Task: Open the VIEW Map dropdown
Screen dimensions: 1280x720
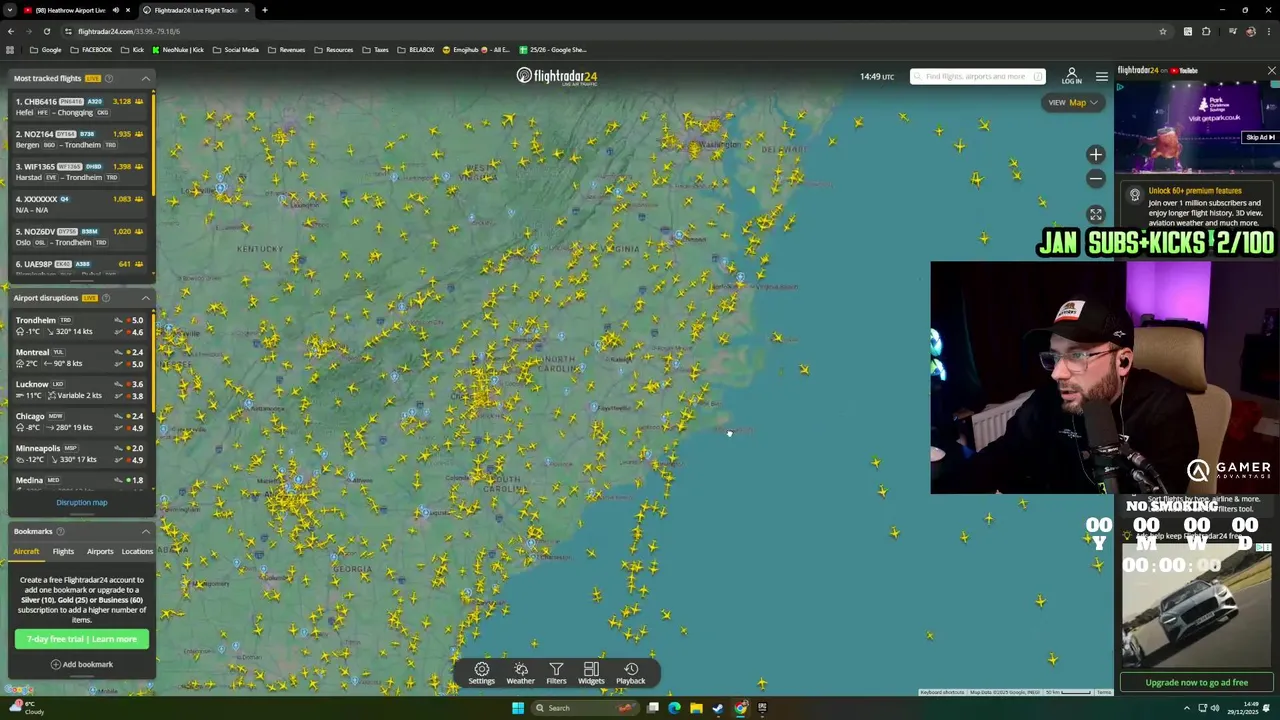Action: click(x=1072, y=102)
